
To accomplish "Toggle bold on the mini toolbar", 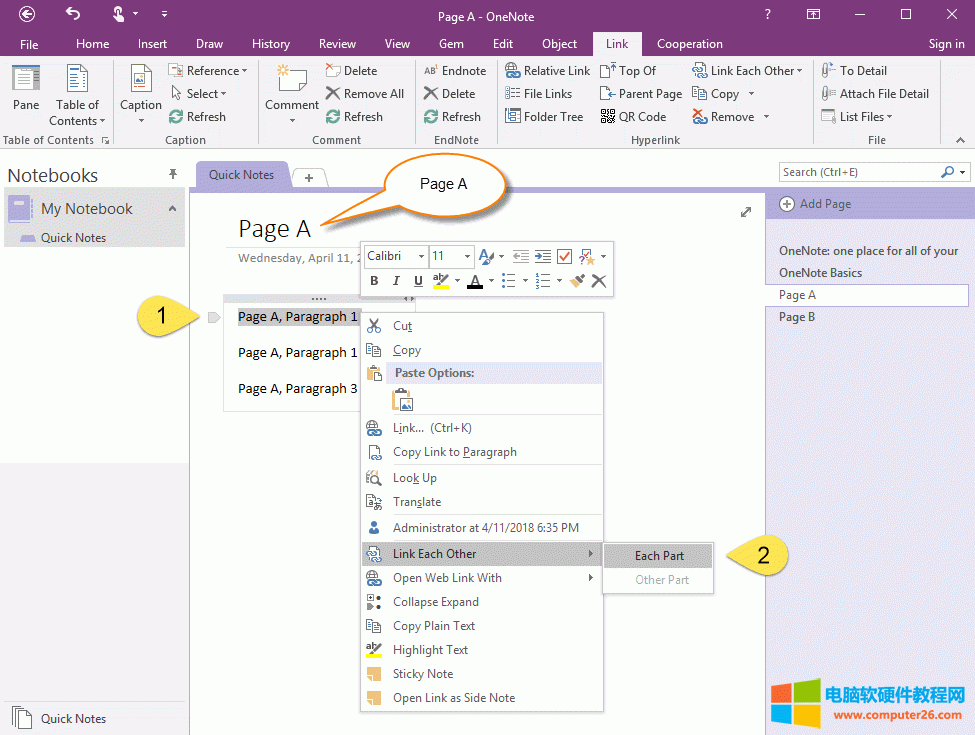I will [373, 281].
